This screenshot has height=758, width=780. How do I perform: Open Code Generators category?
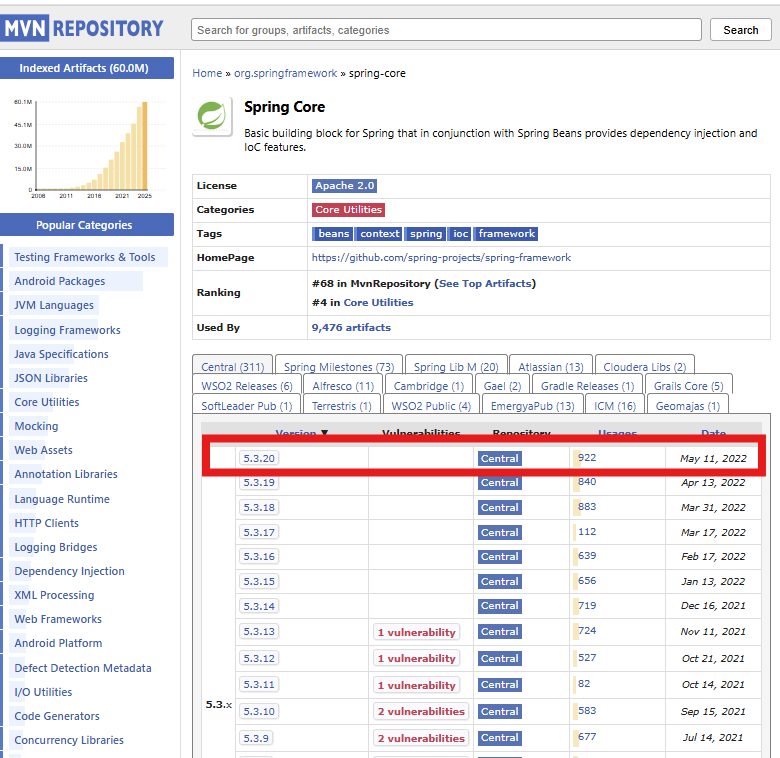click(x=57, y=716)
